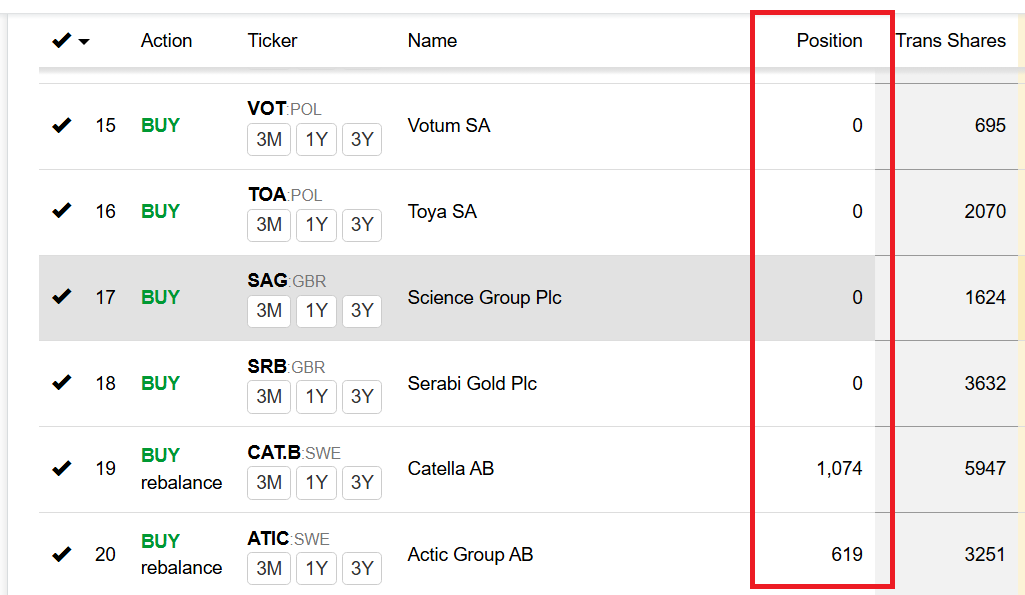
Task: Select the VOT ticker symbol
Action: 267,109
